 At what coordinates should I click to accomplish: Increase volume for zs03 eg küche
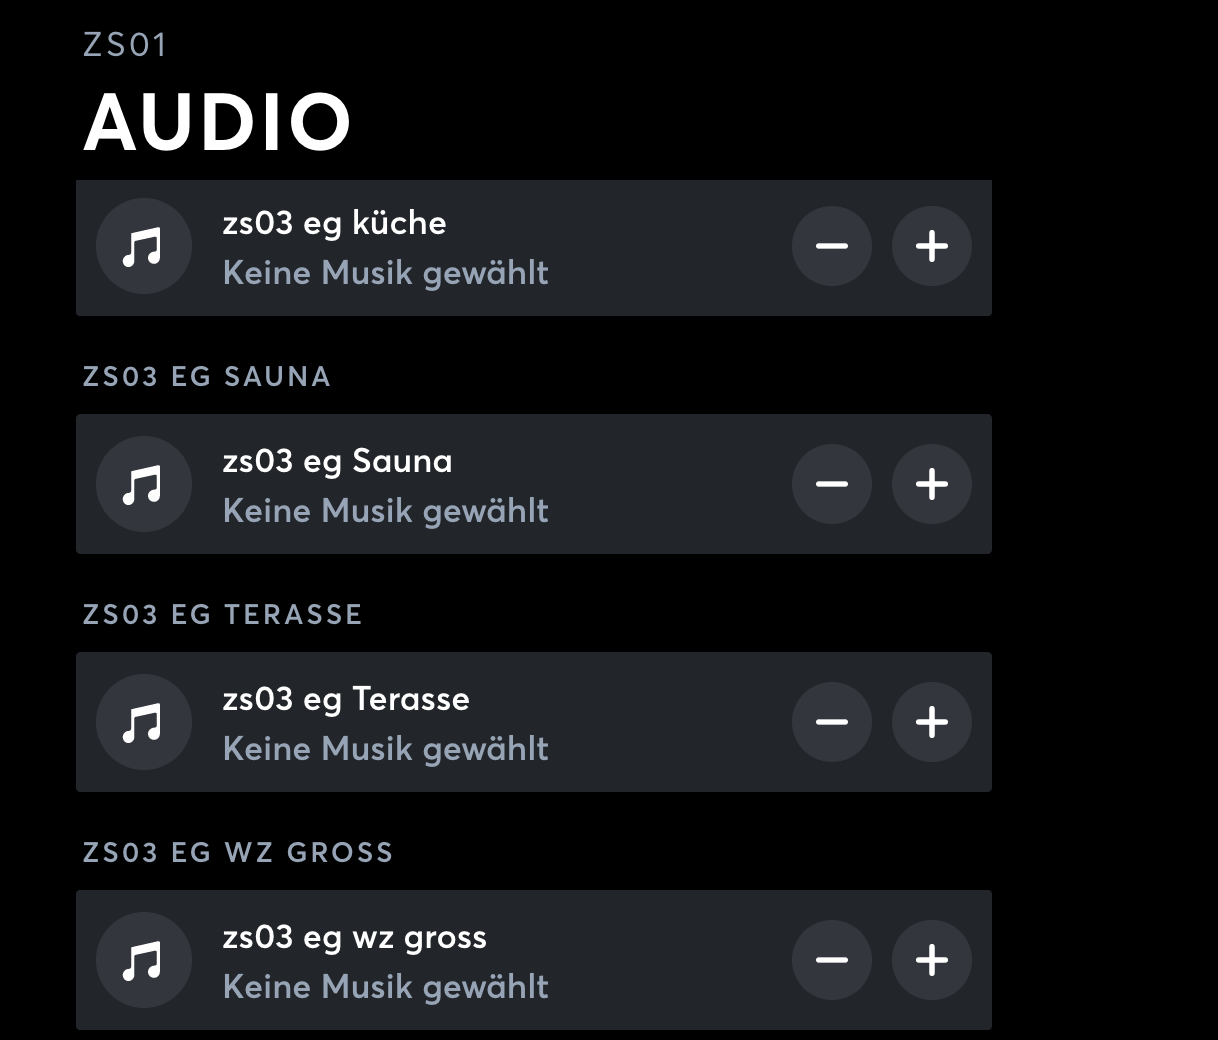click(931, 246)
